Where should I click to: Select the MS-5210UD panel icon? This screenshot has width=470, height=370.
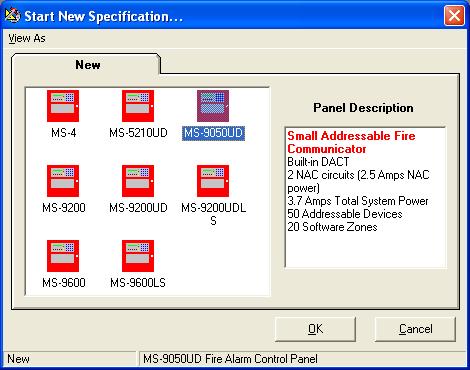138,106
